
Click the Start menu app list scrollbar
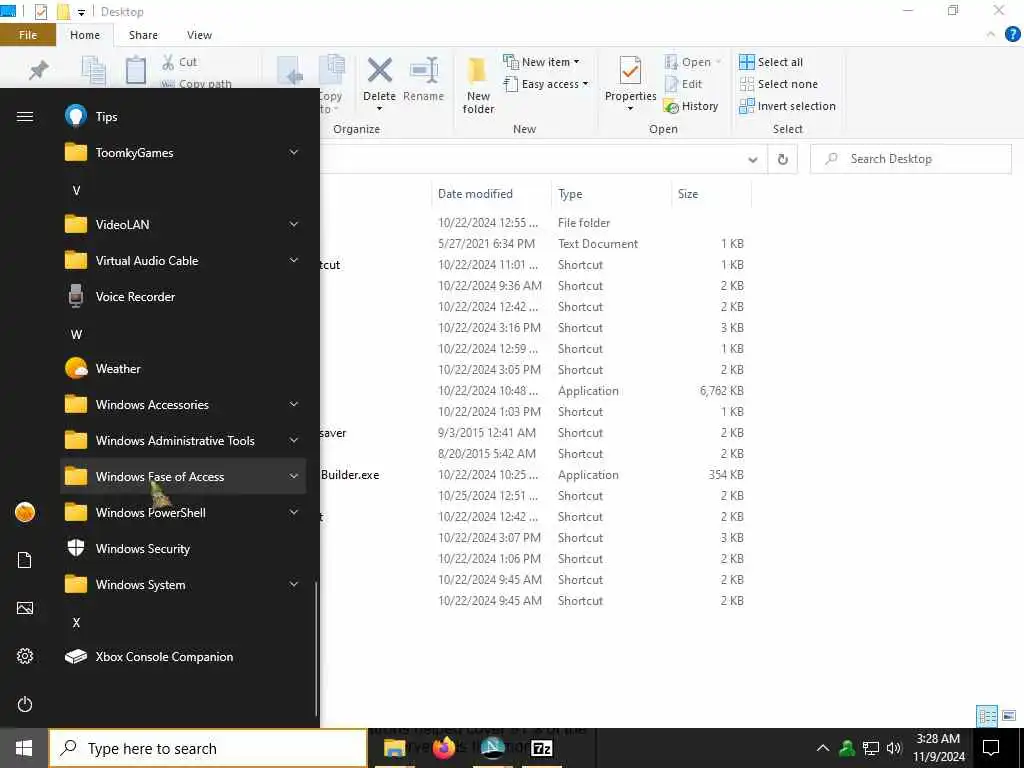(x=316, y=649)
